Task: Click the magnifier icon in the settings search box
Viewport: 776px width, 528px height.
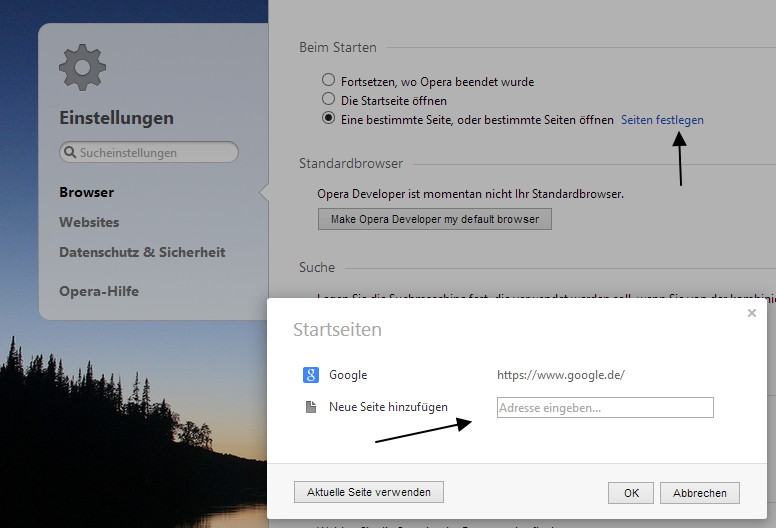Action: [70, 152]
